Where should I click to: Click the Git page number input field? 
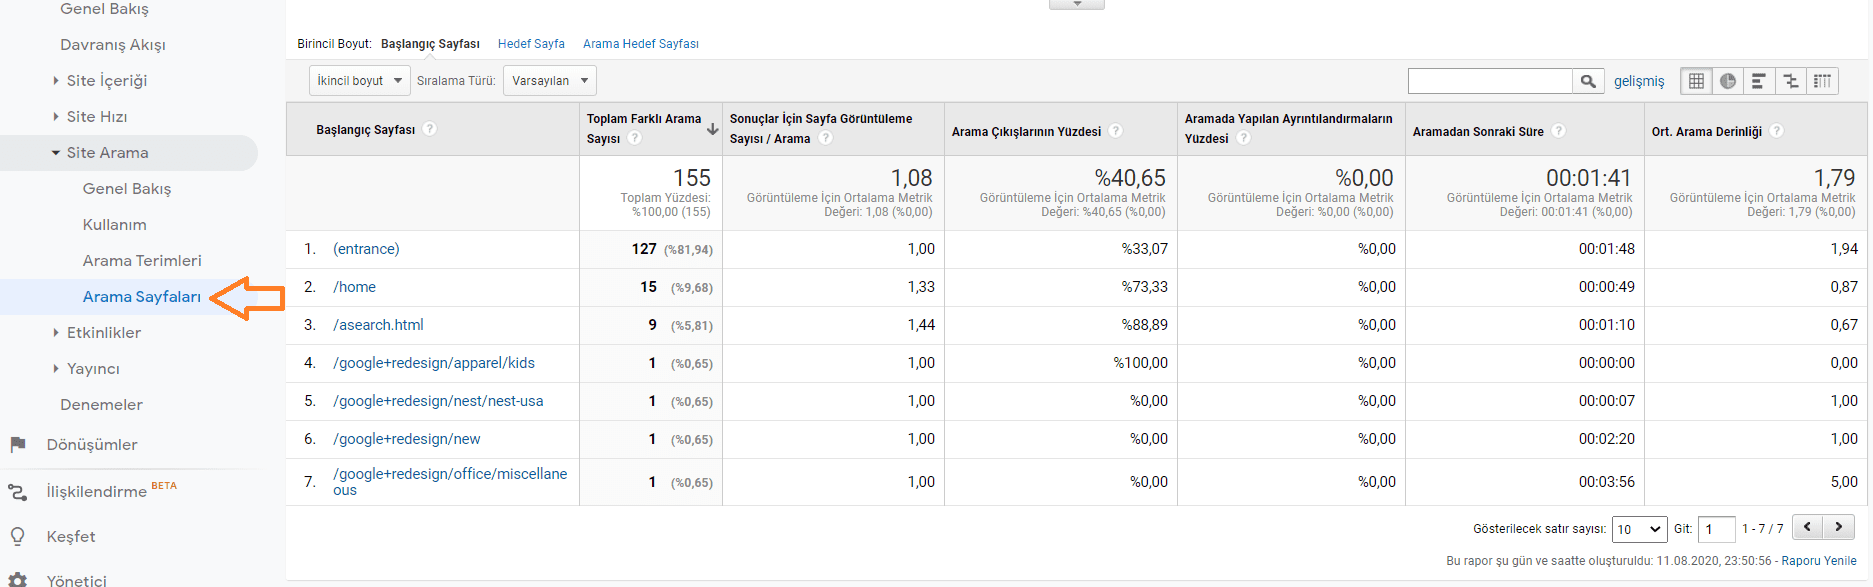(1716, 529)
